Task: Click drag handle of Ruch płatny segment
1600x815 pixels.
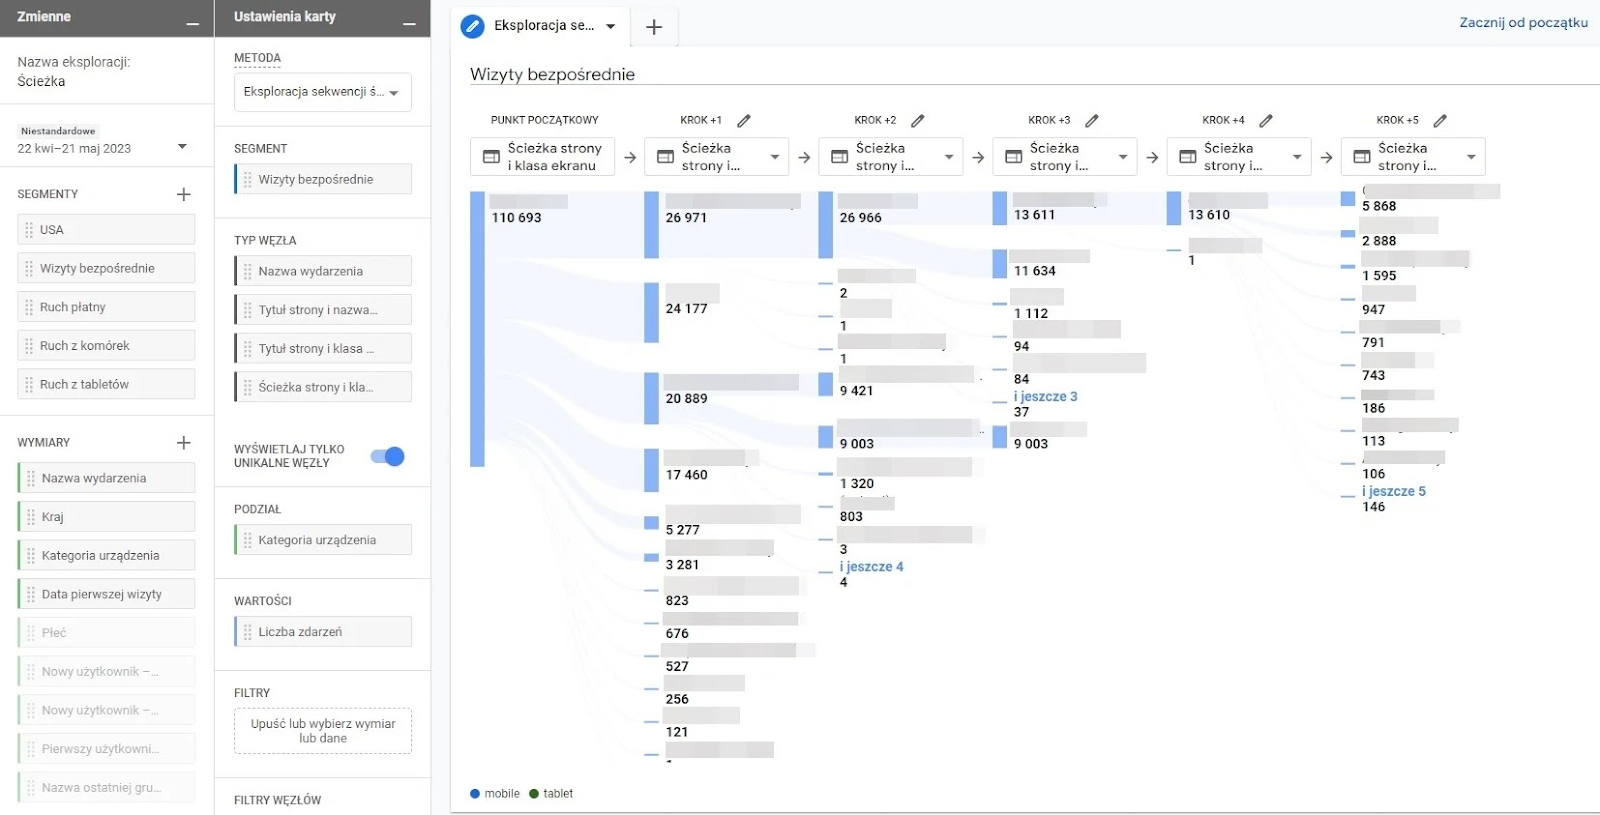Action: tap(29, 307)
